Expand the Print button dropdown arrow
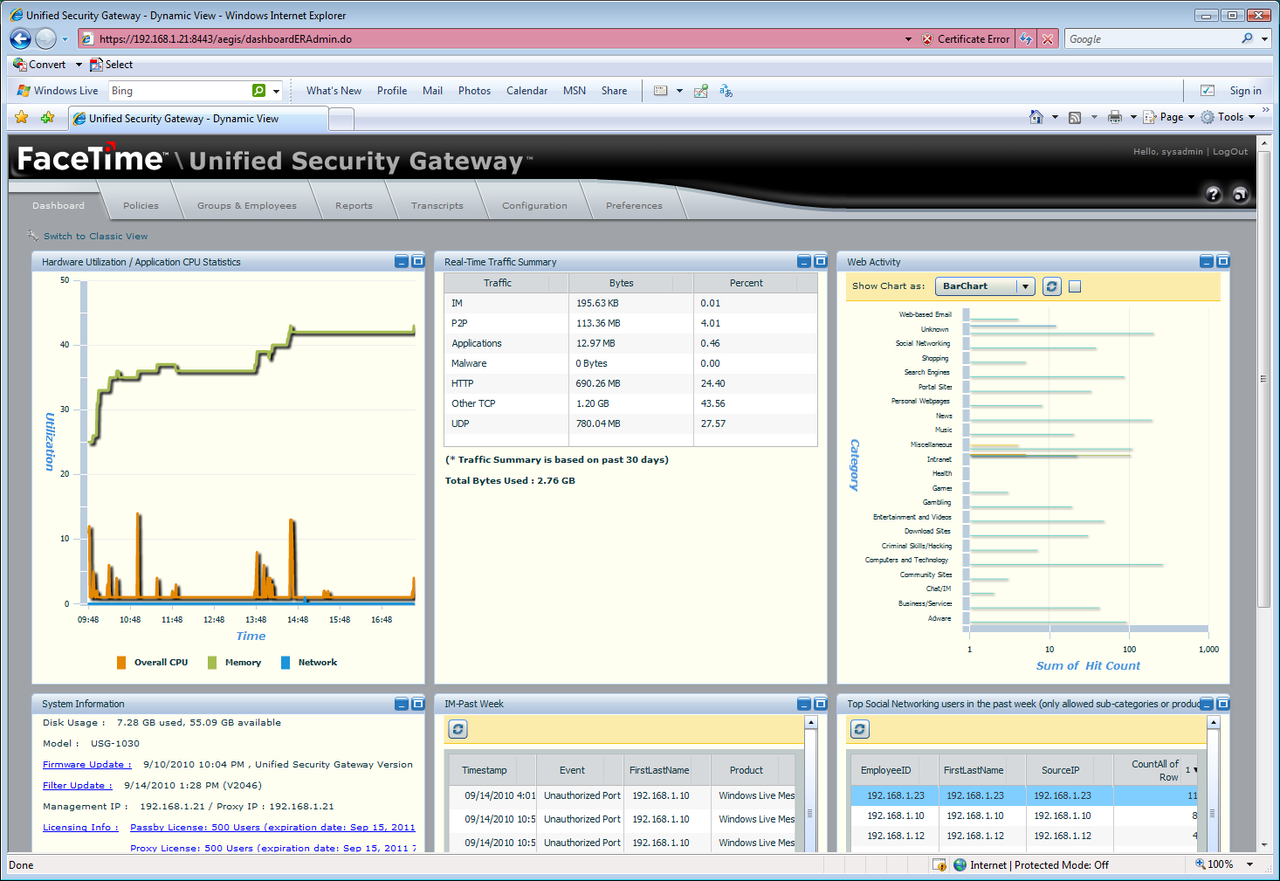1280x881 pixels. [x=1133, y=117]
